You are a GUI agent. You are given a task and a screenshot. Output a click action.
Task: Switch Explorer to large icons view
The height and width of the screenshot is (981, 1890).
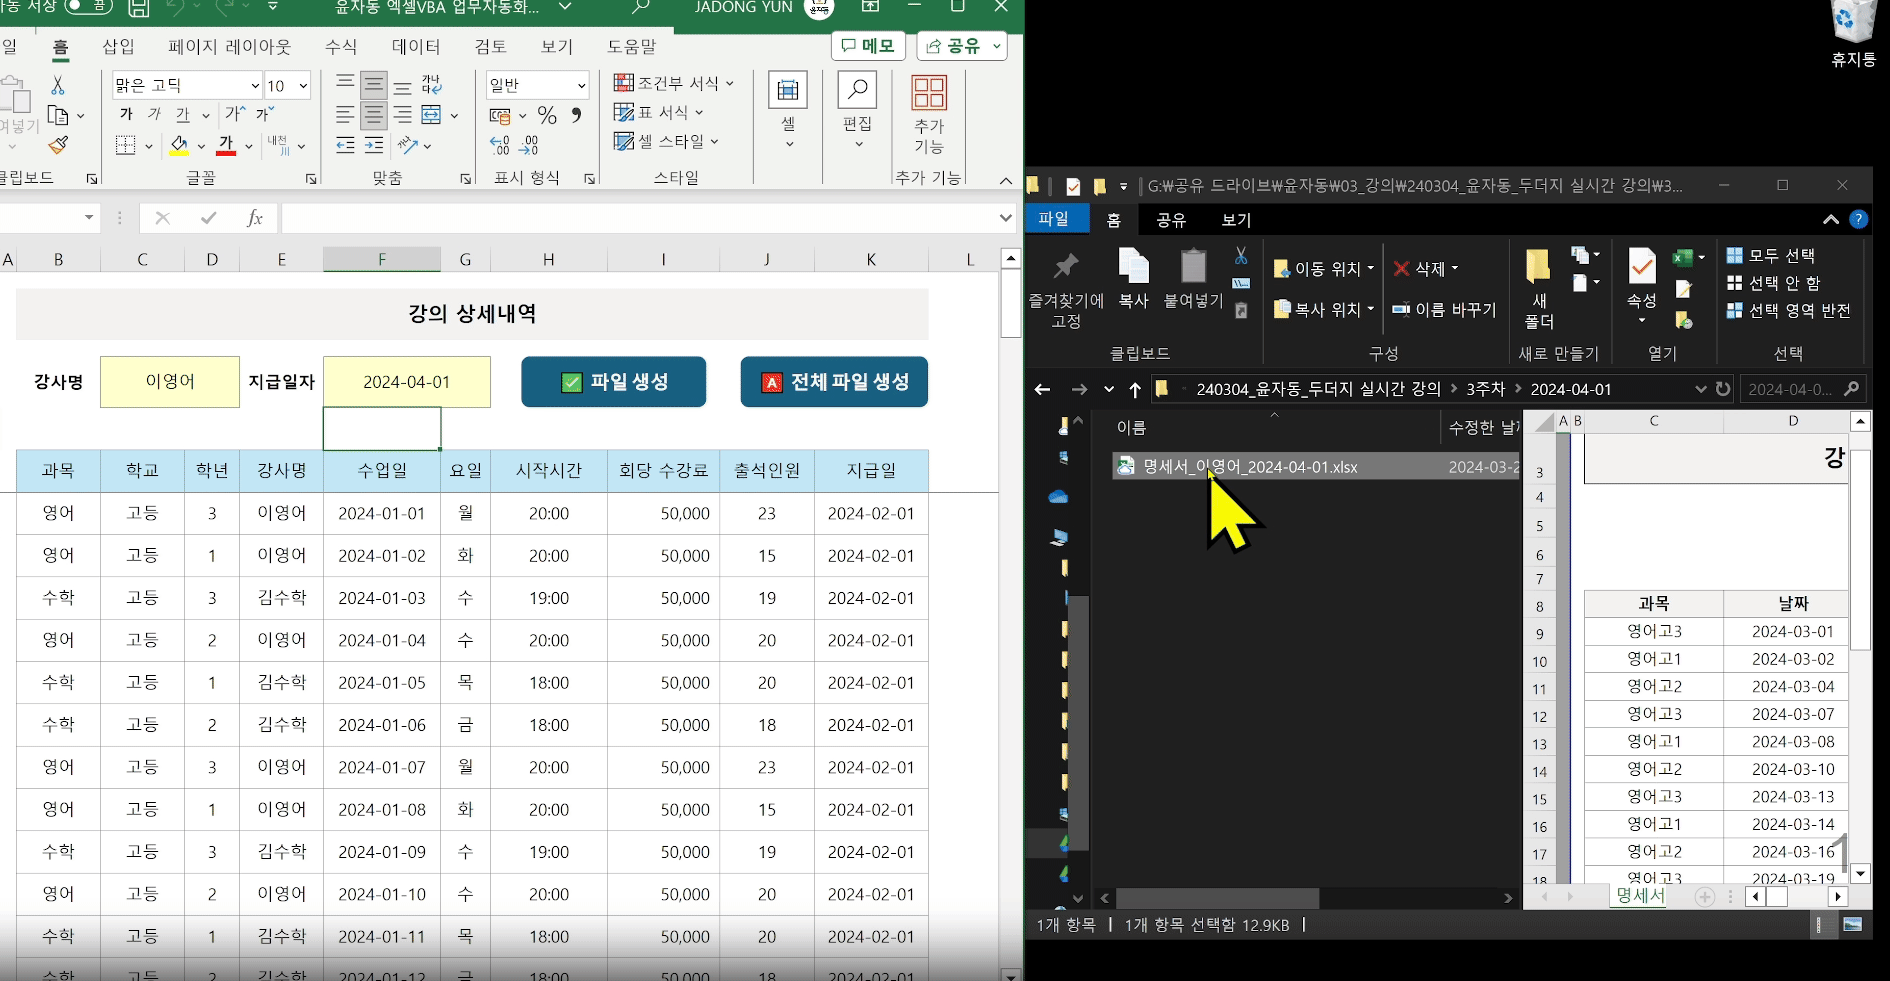[x=1852, y=925]
